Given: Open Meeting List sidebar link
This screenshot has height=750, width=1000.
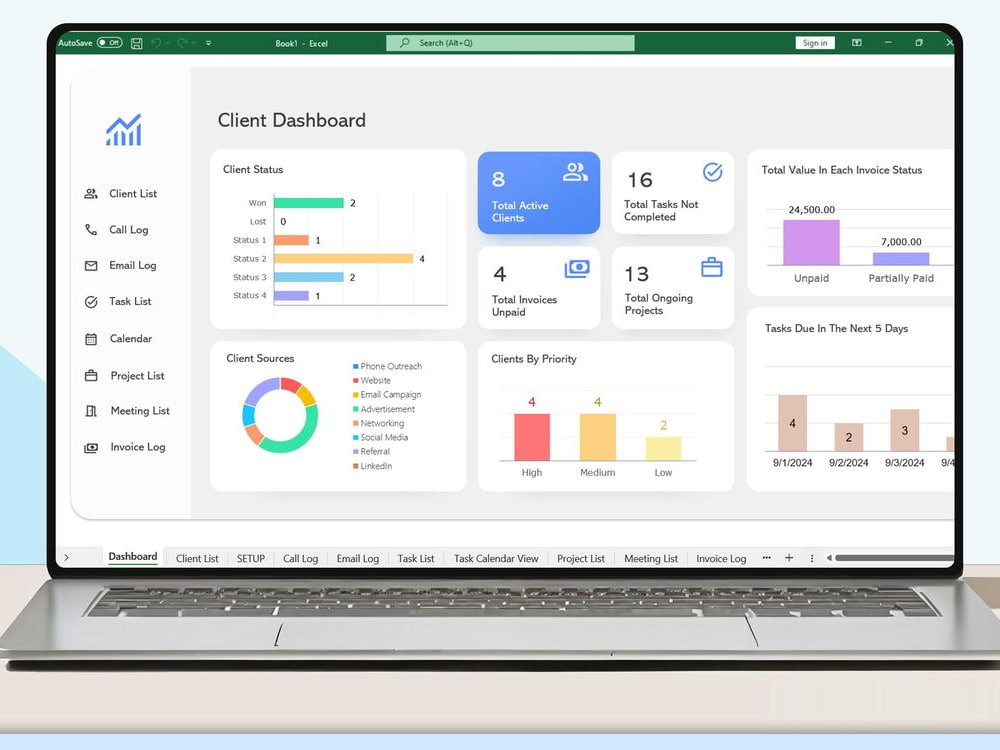Looking at the screenshot, I should click(140, 411).
